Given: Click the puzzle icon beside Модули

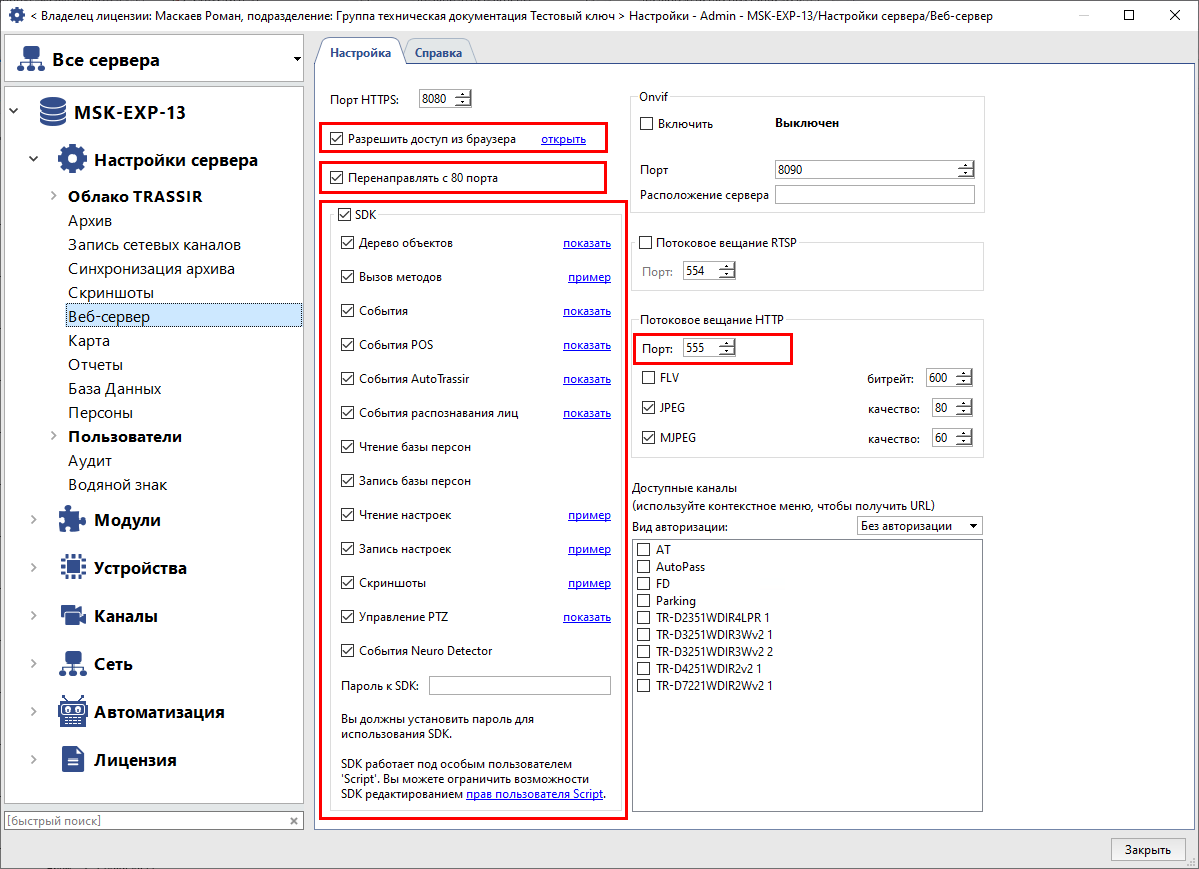Looking at the screenshot, I should (73, 519).
